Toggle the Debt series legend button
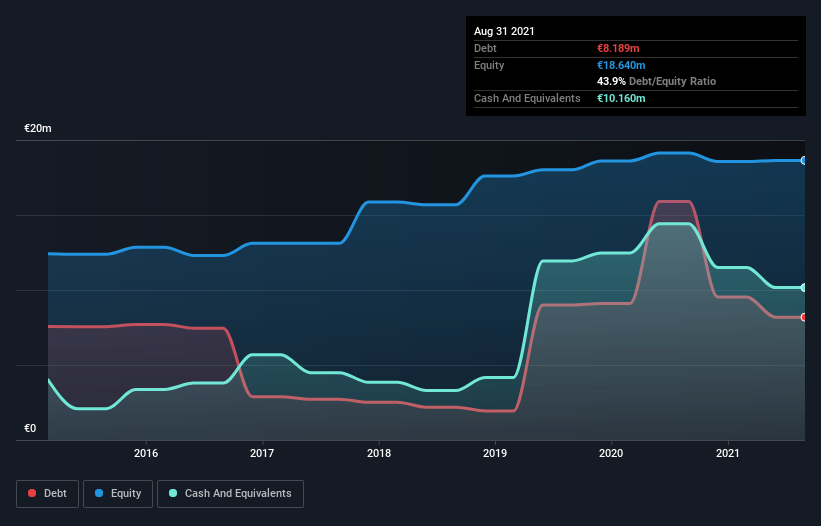The width and height of the screenshot is (821, 526). (x=47, y=494)
